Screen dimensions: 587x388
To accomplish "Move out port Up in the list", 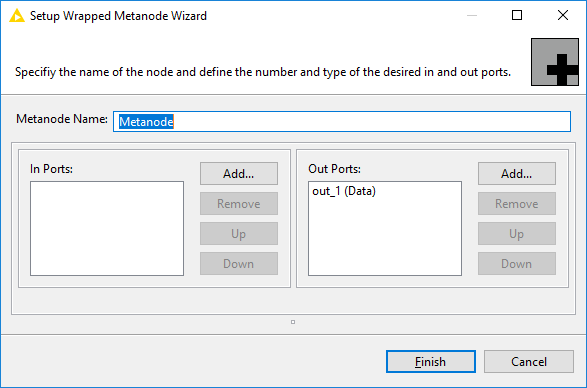I will [517, 233].
